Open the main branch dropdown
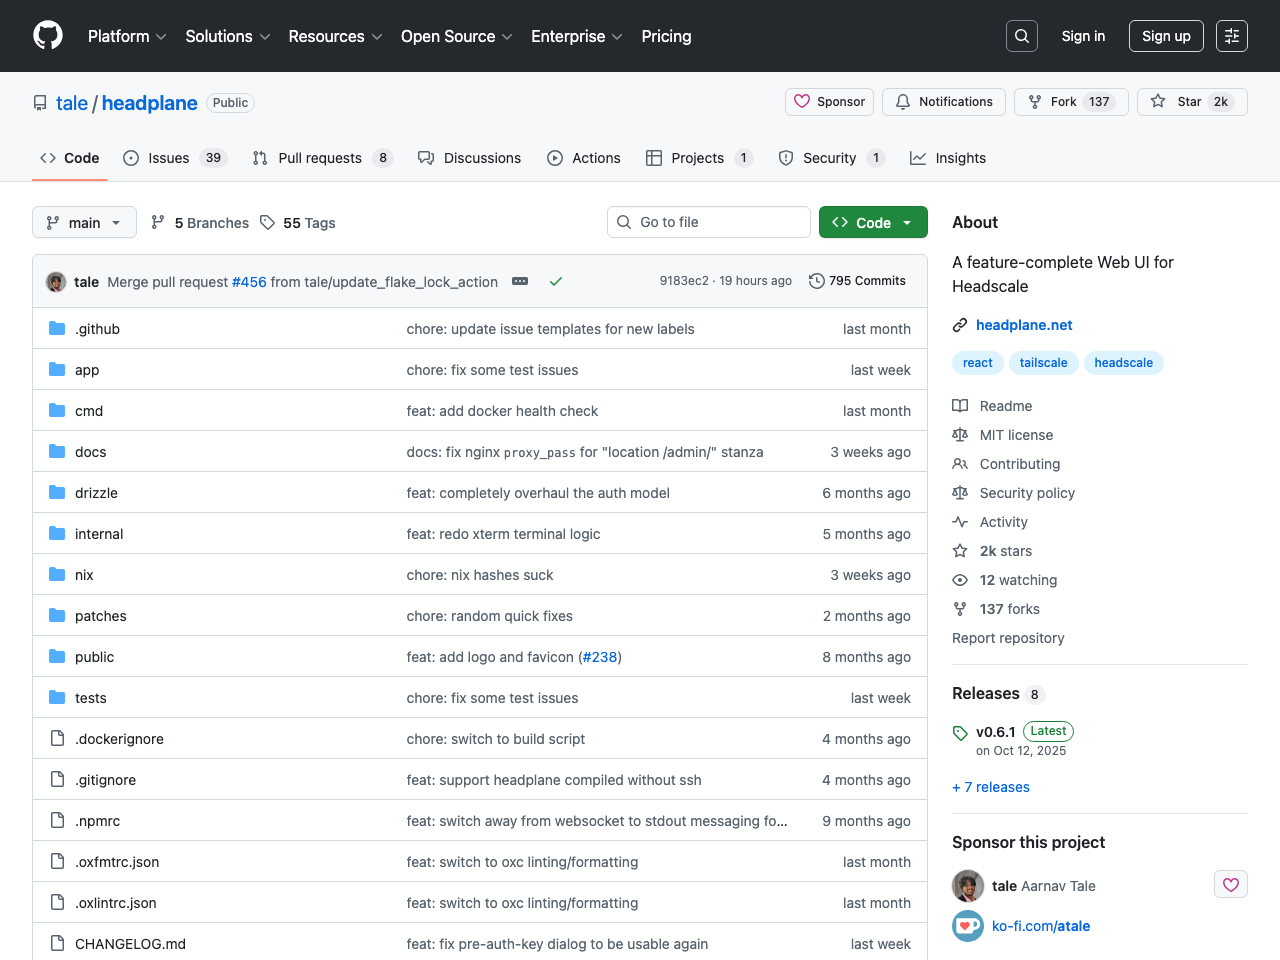 click(x=84, y=222)
